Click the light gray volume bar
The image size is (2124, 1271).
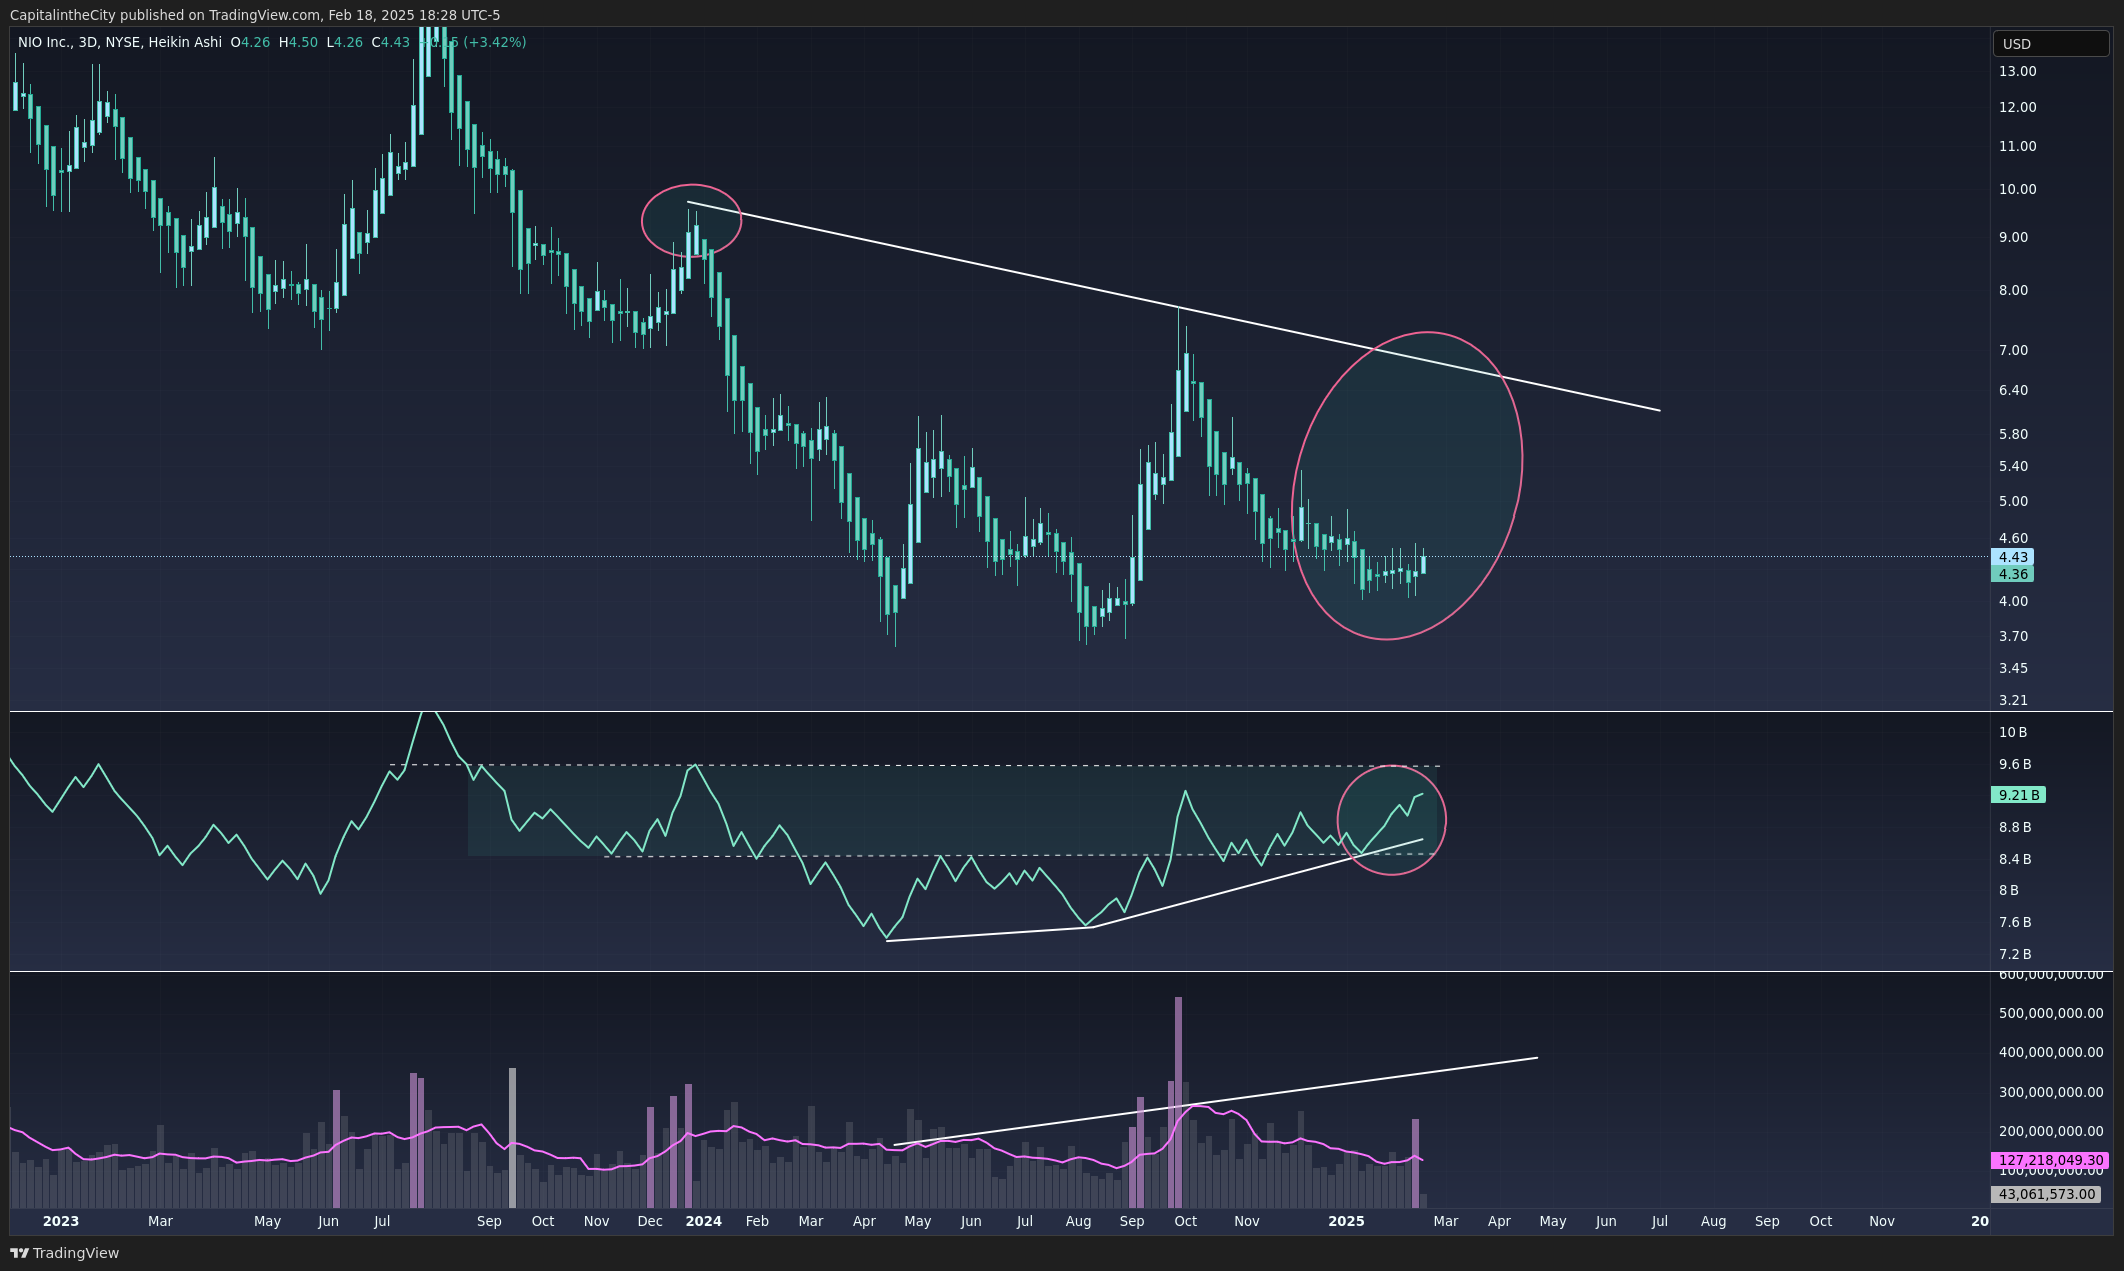(x=512, y=1138)
